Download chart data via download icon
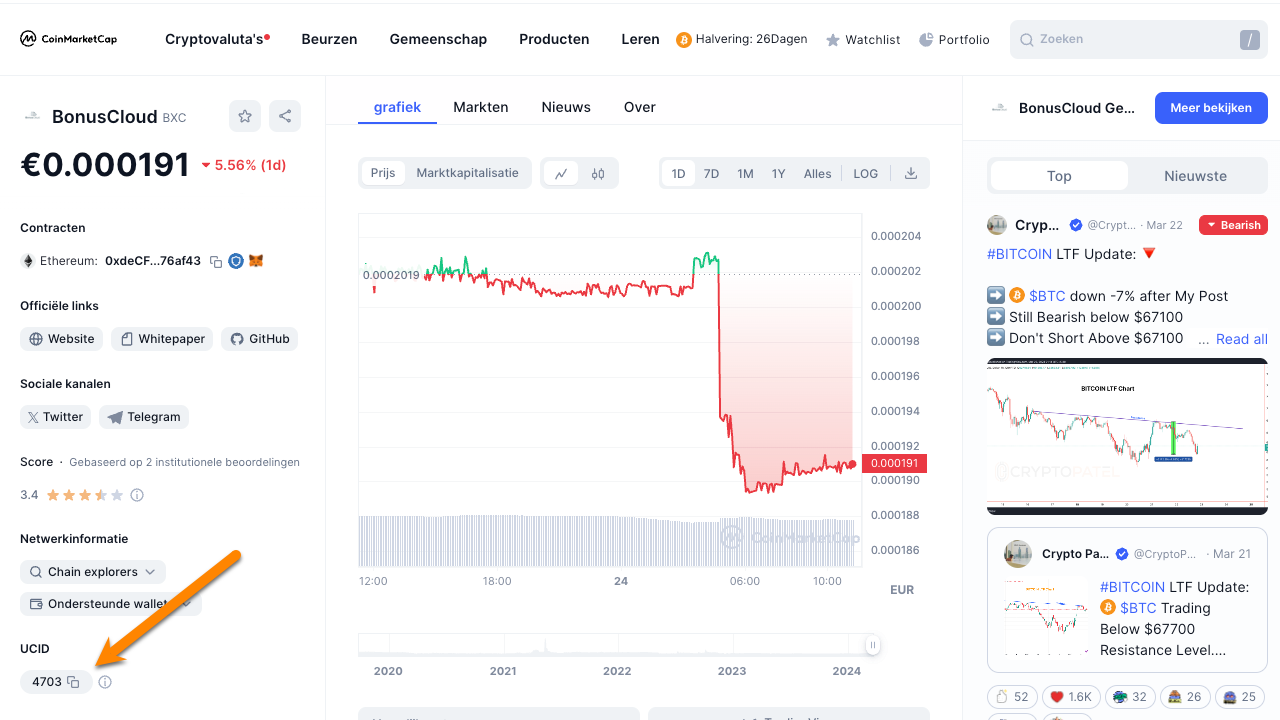The height and width of the screenshot is (720, 1280). 910,173
